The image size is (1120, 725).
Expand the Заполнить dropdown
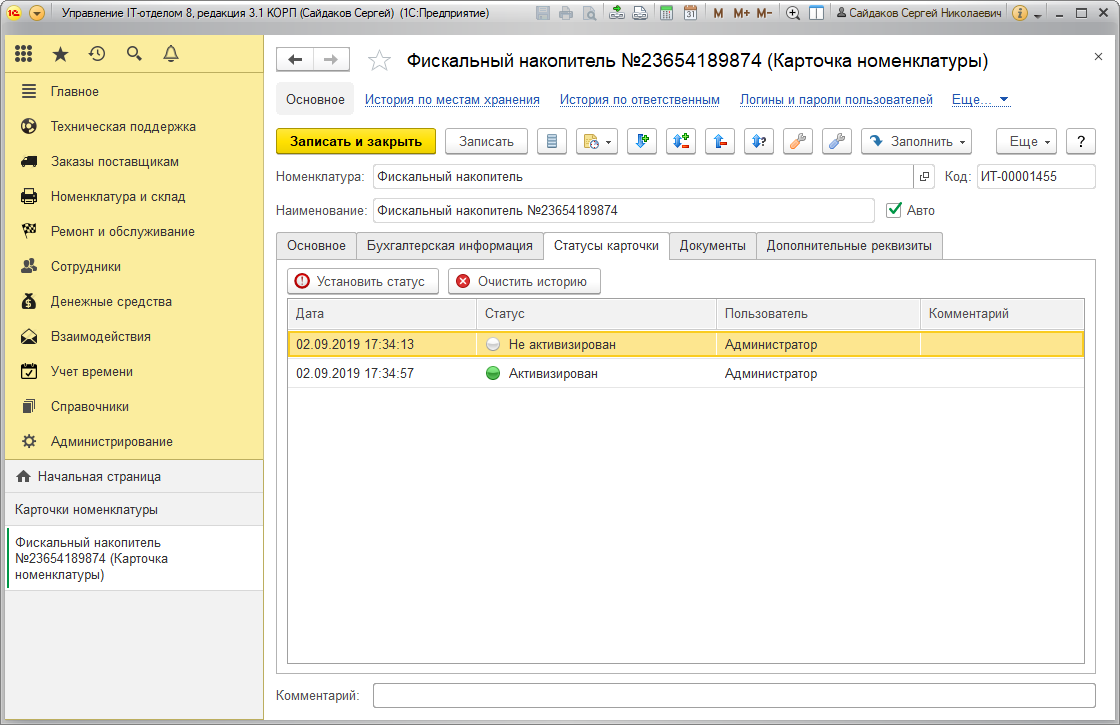[x=917, y=141]
